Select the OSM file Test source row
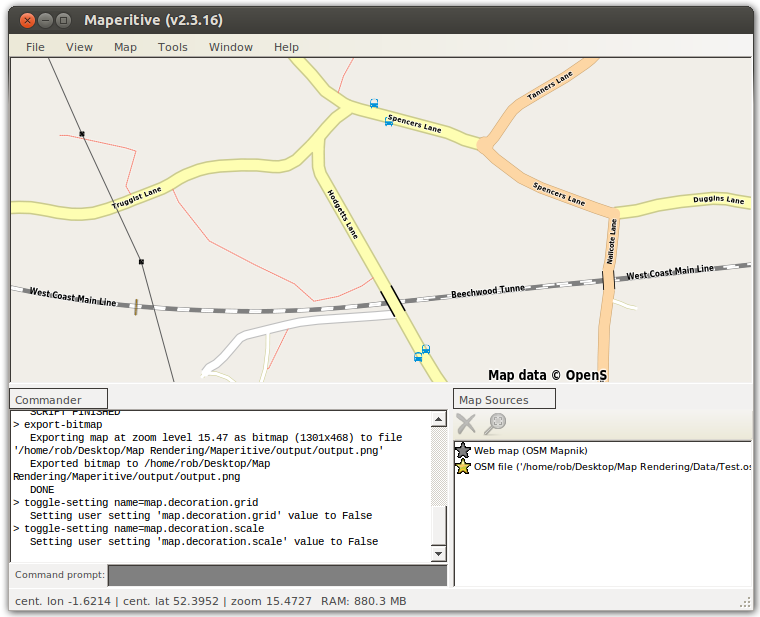This screenshot has width=760, height=617. click(x=612, y=467)
